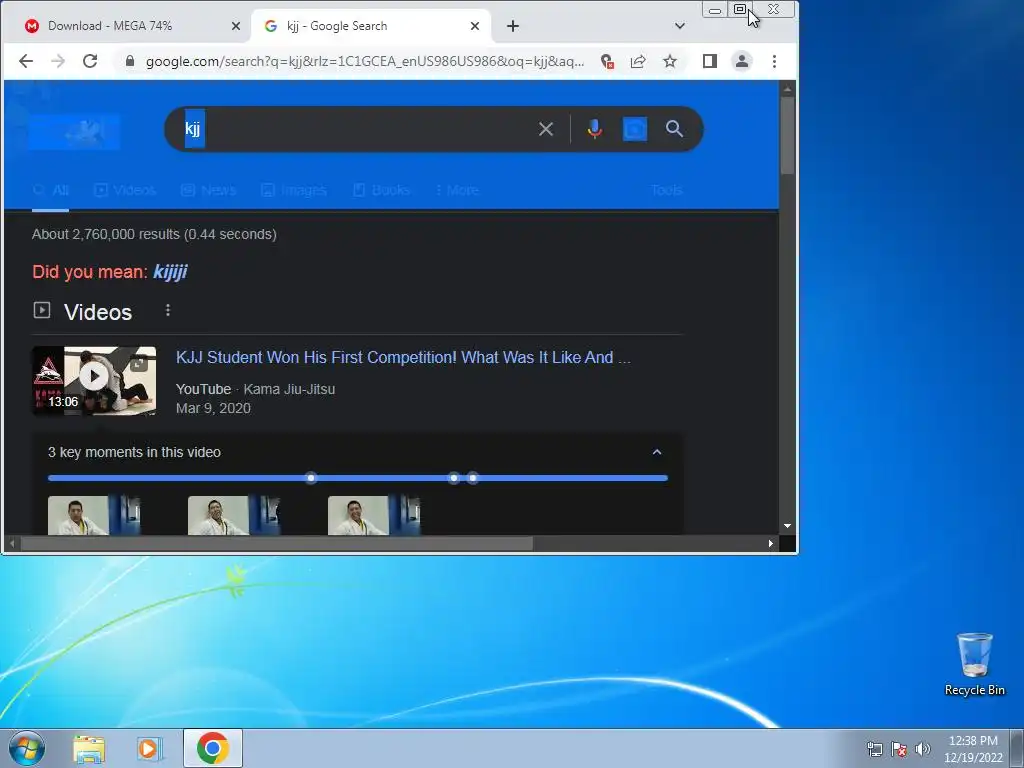Open the Windows Start menu
The width and height of the screenshot is (1024, 768).
(x=26, y=748)
